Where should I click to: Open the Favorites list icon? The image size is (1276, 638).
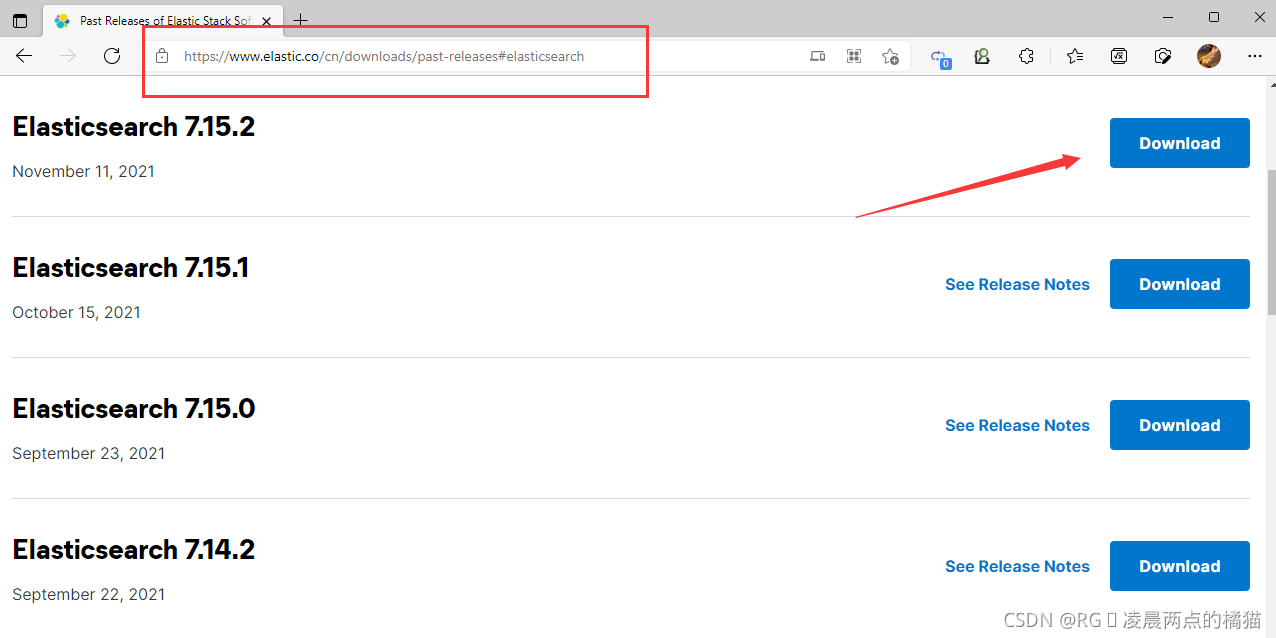[1074, 56]
